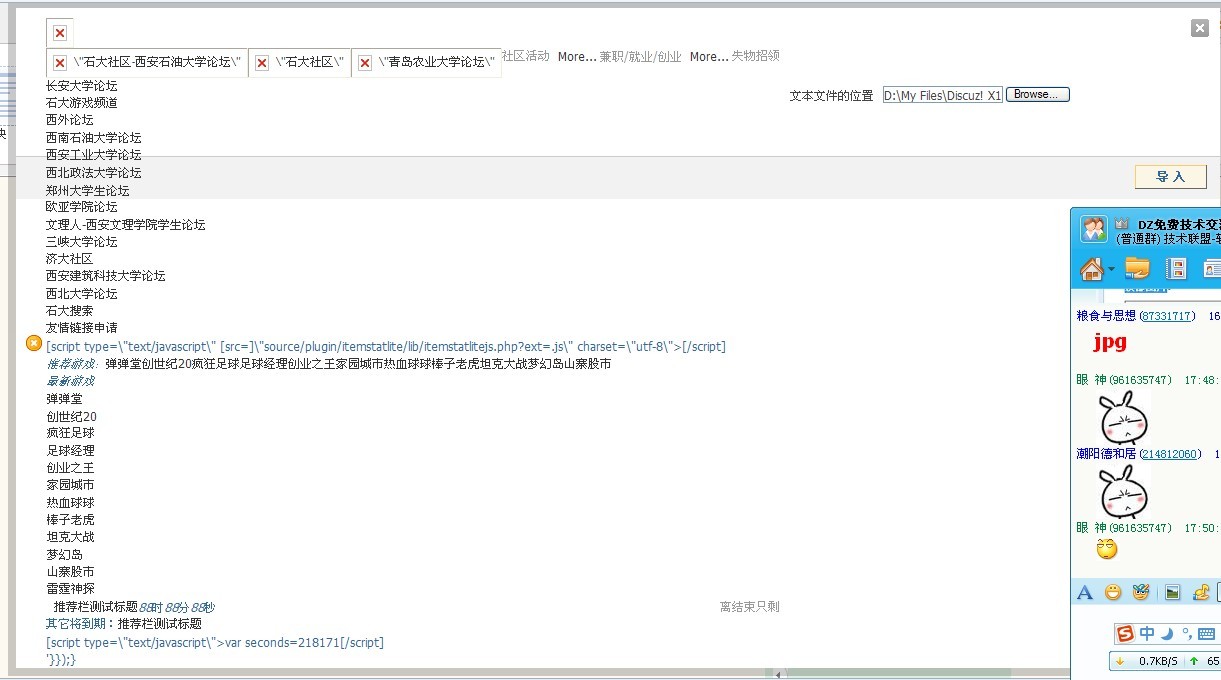Open the 棒子老虎 game link in list
This screenshot has width=1221, height=680.
(70, 520)
